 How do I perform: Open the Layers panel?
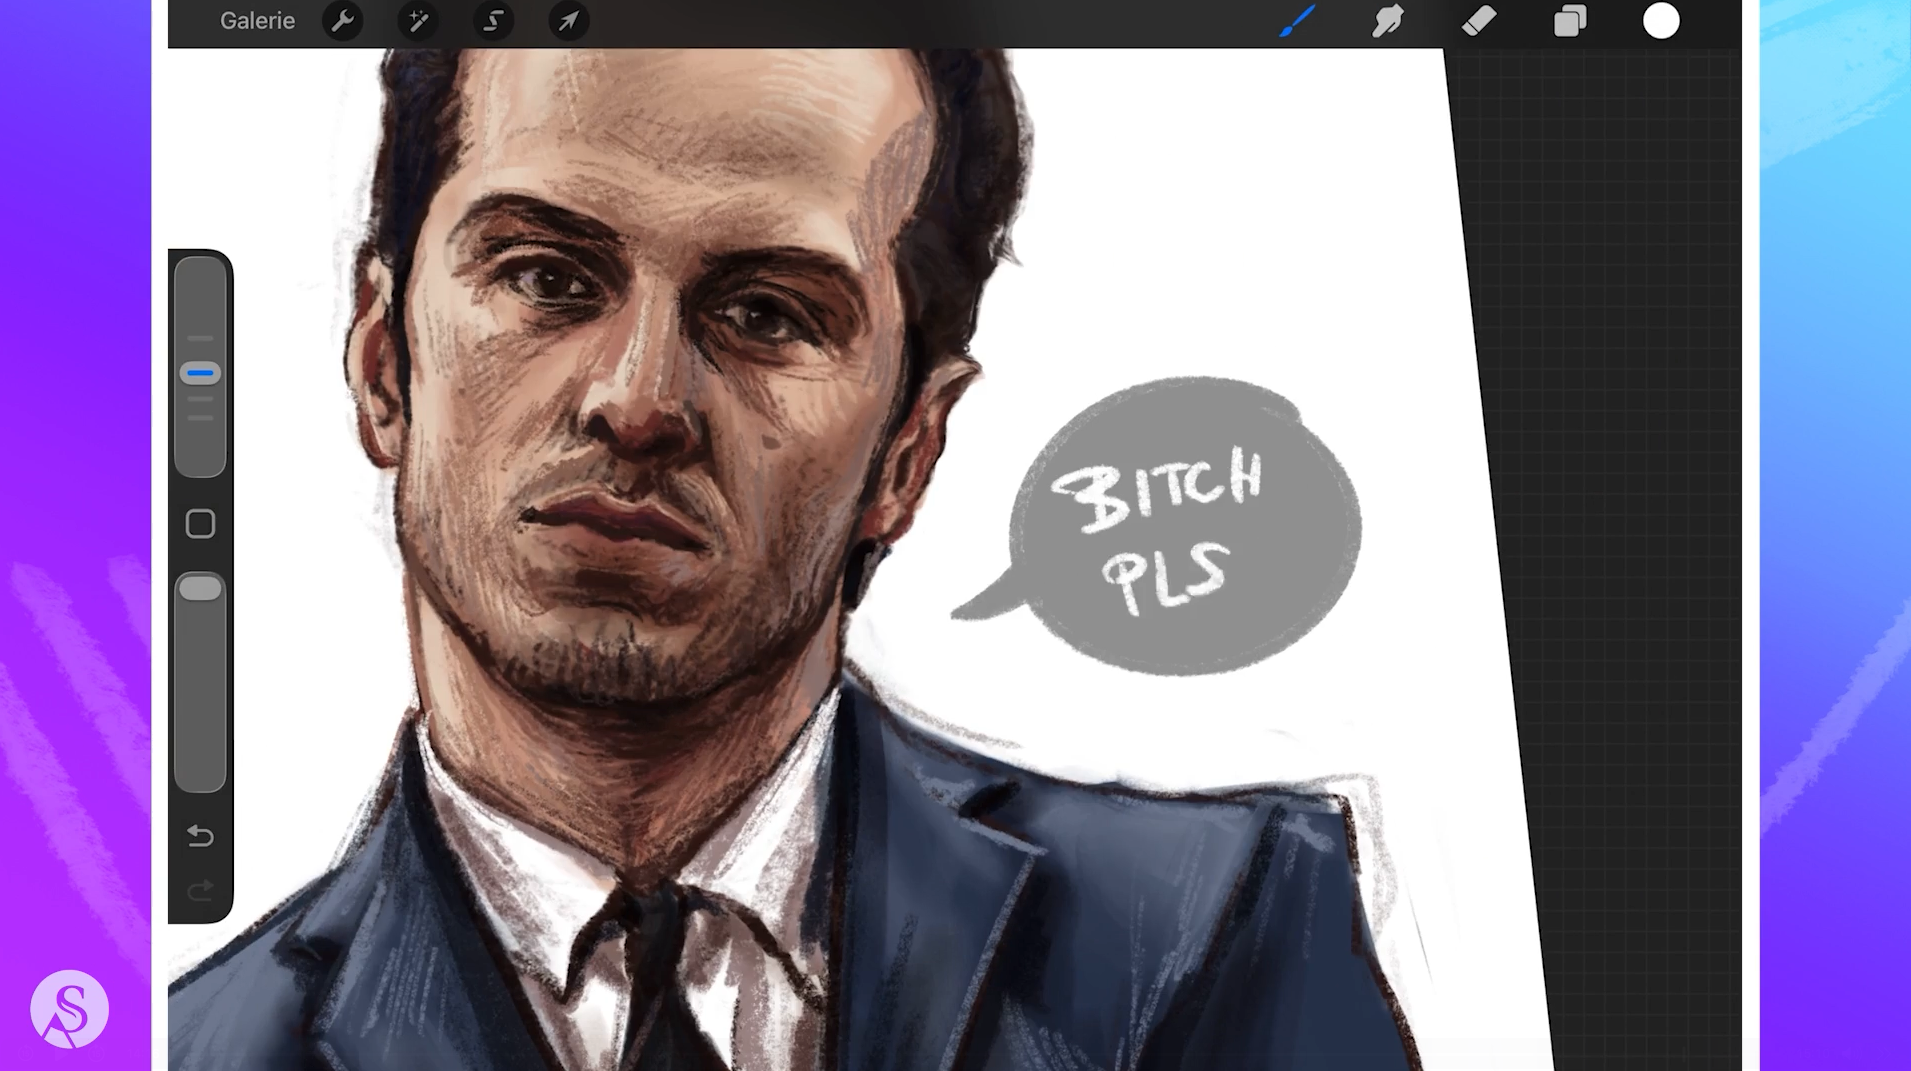point(1570,21)
